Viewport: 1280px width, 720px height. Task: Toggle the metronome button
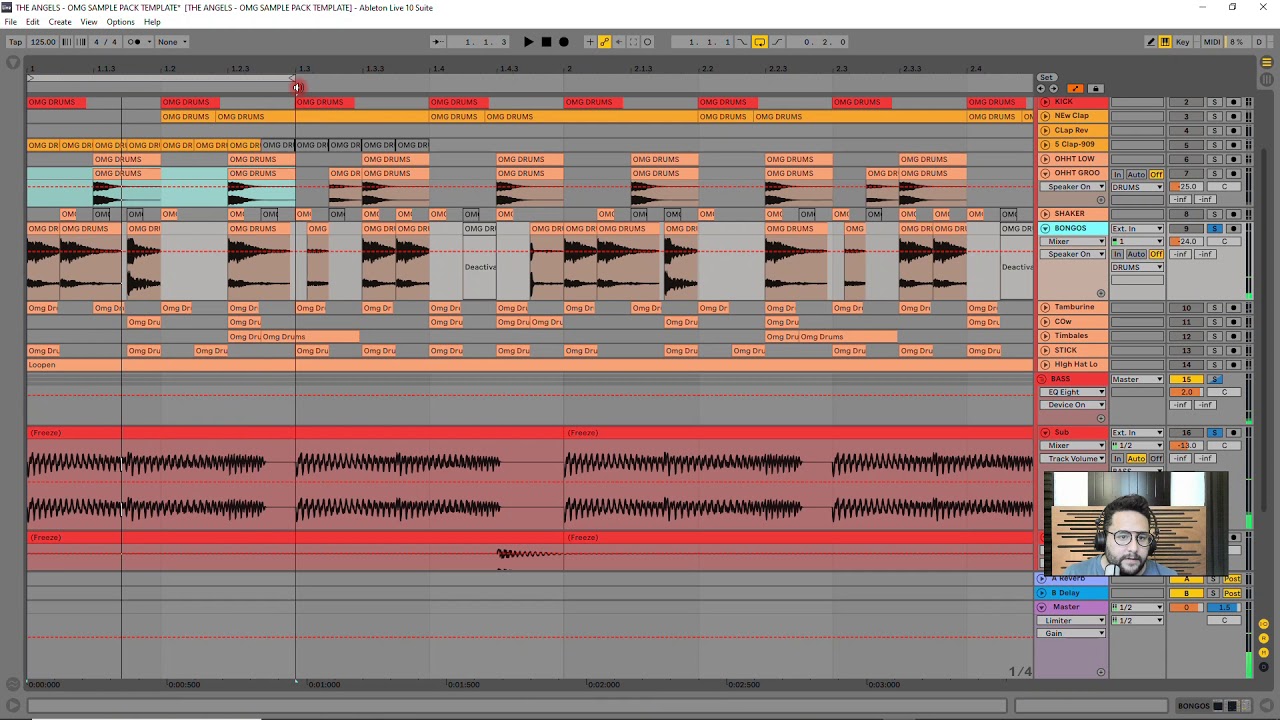point(134,42)
